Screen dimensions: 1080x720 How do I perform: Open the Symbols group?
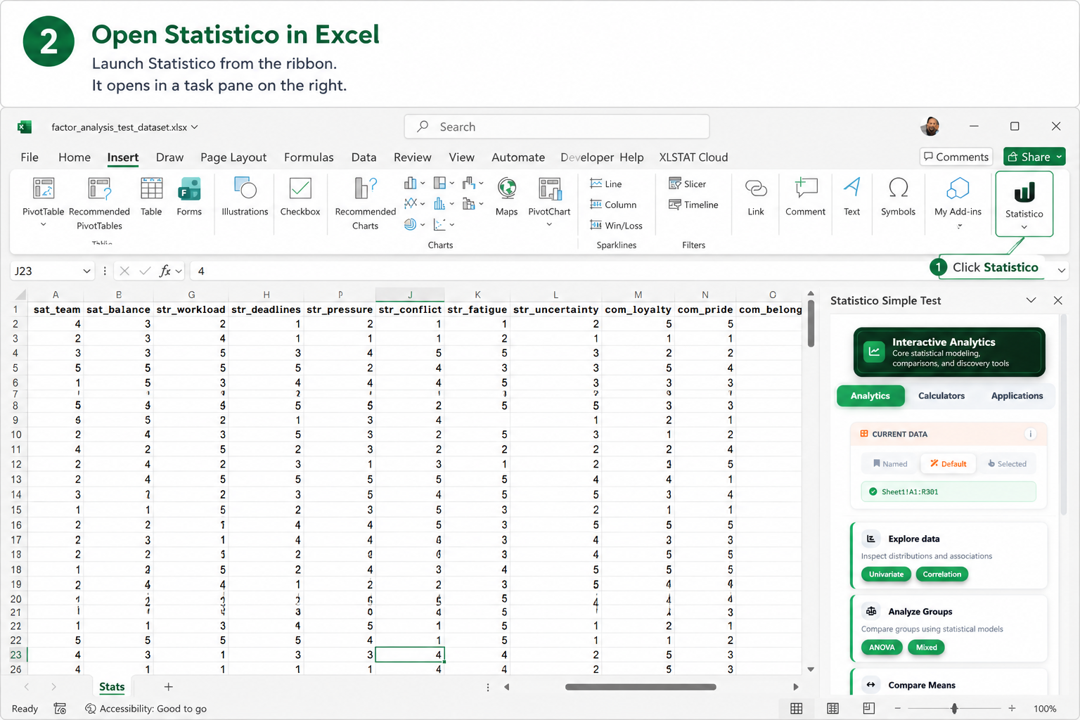tap(898, 197)
